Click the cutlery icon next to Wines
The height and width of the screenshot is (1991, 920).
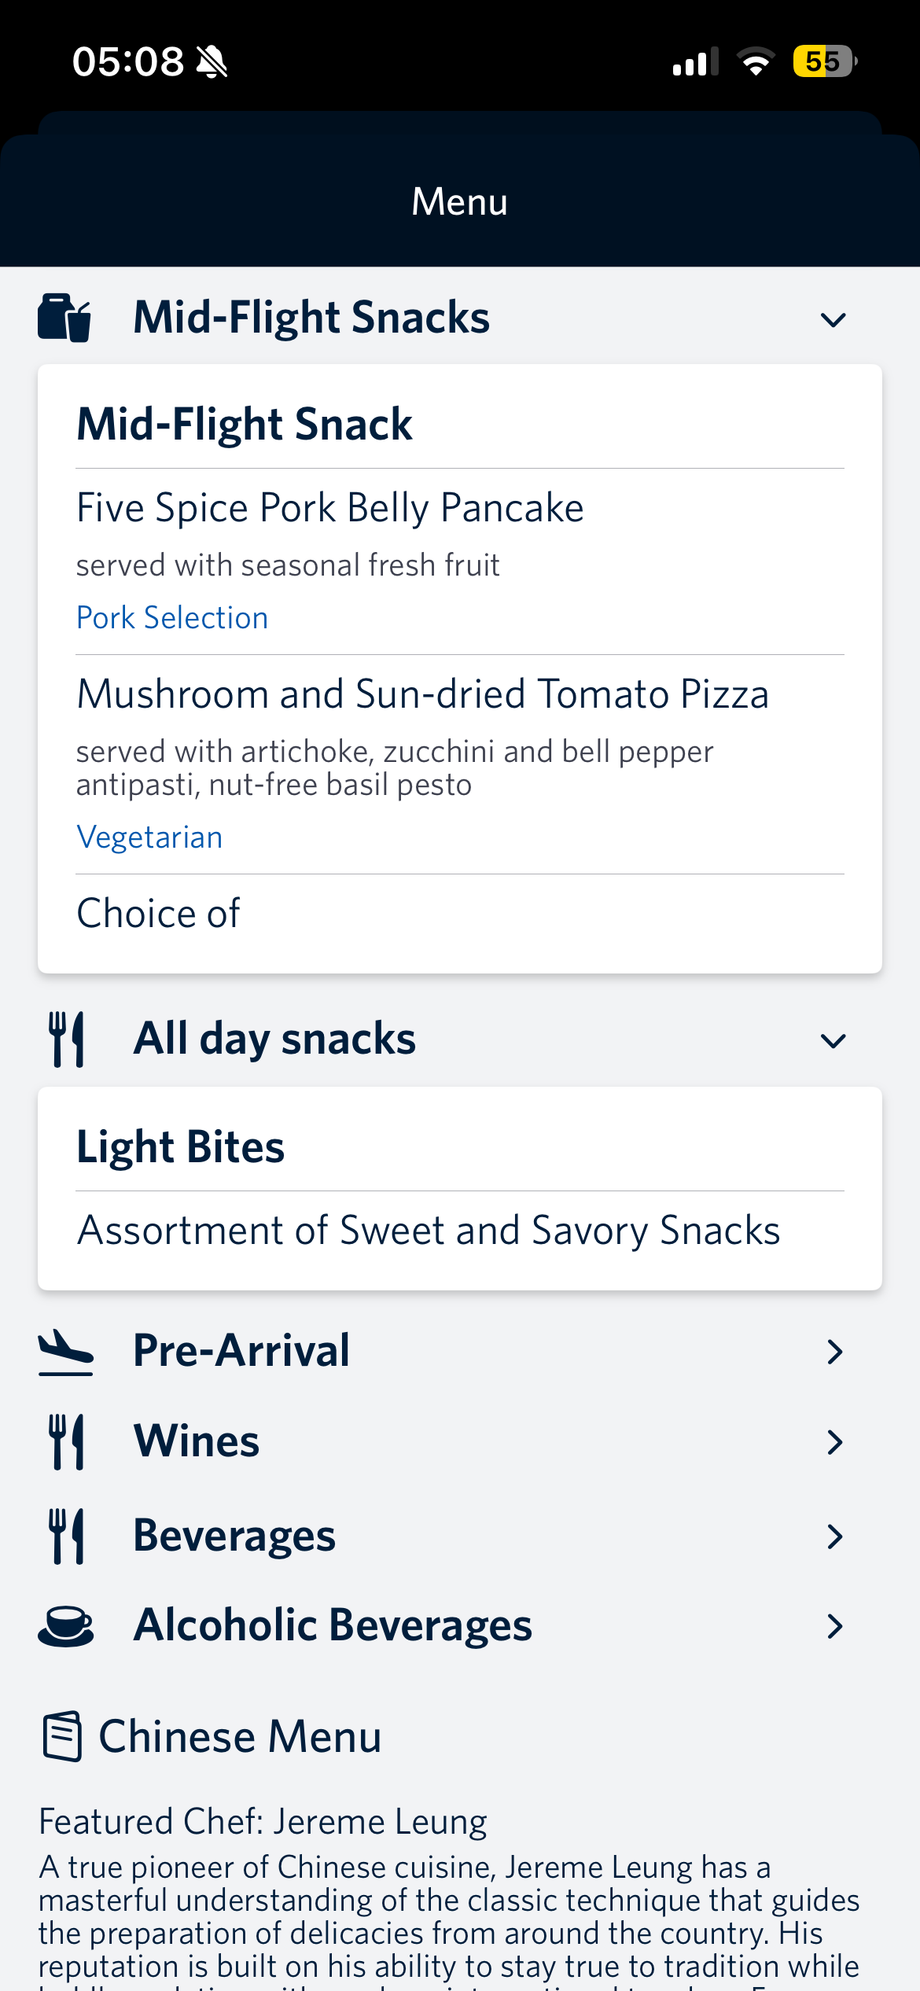point(66,1442)
